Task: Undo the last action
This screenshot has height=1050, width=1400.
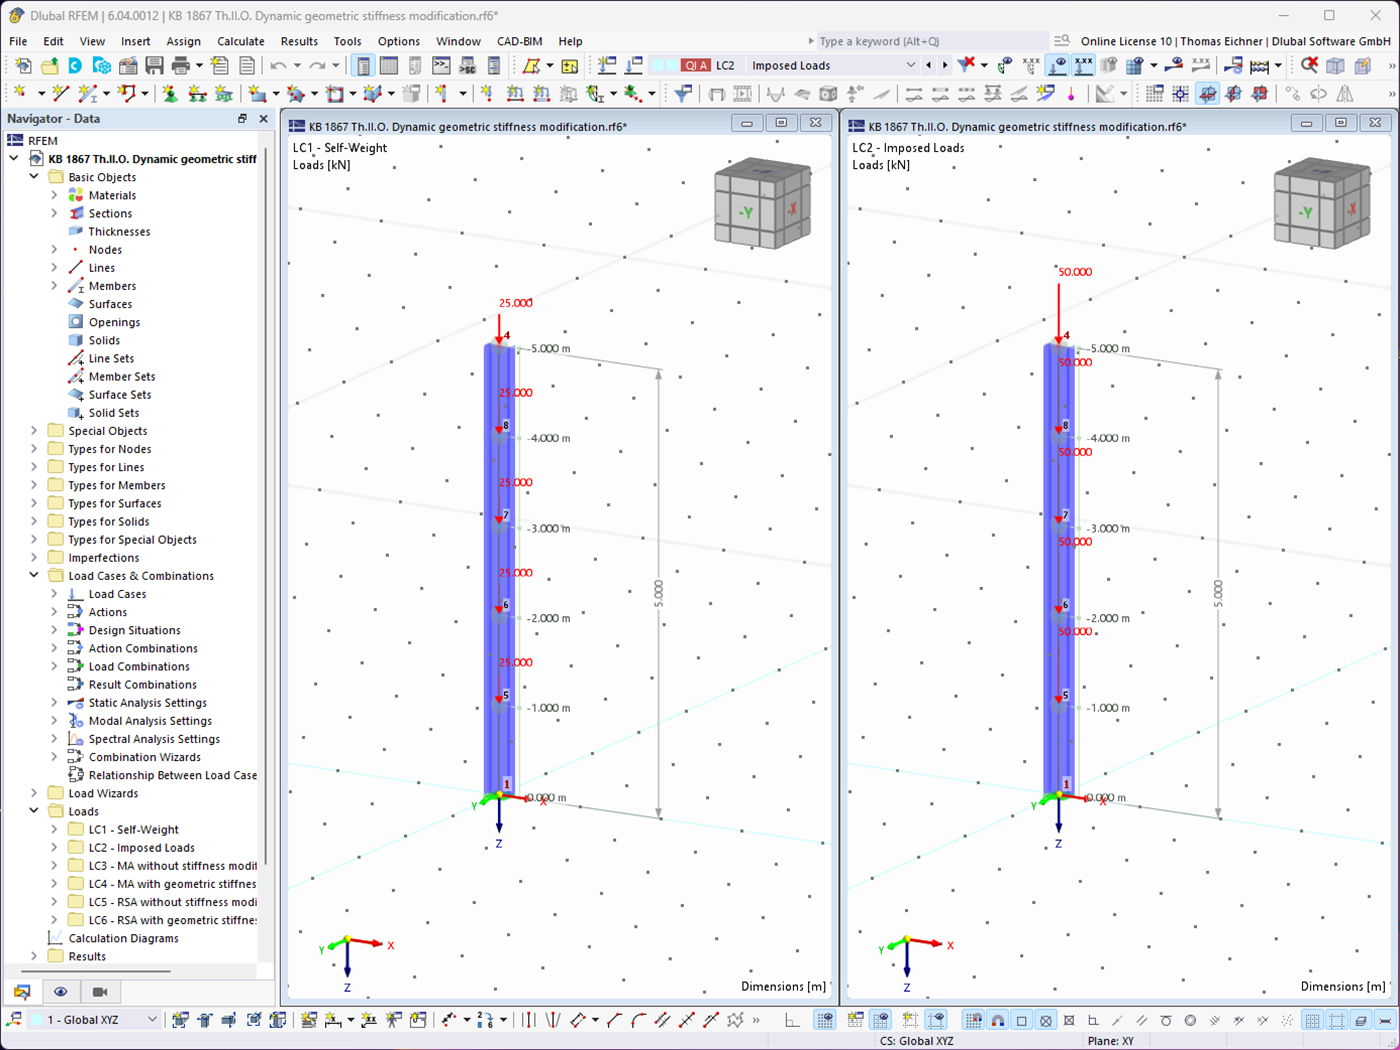Action: [x=279, y=66]
